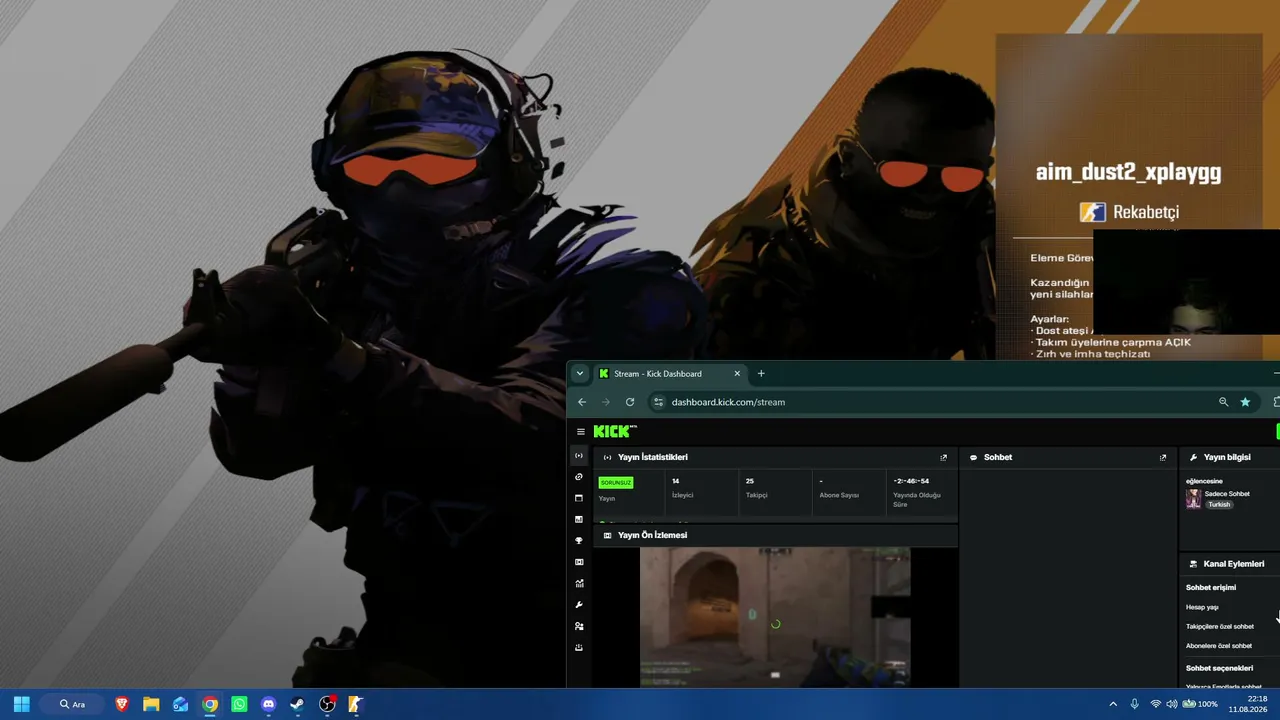The image size is (1280, 720).
Task: Click the green KICK logo
Action: click(x=615, y=431)
